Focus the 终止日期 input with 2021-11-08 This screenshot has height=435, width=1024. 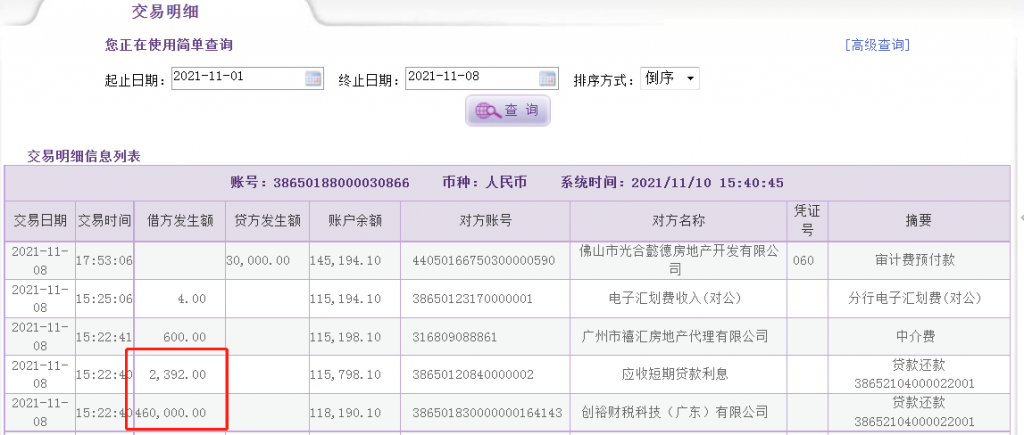[471, 78]
